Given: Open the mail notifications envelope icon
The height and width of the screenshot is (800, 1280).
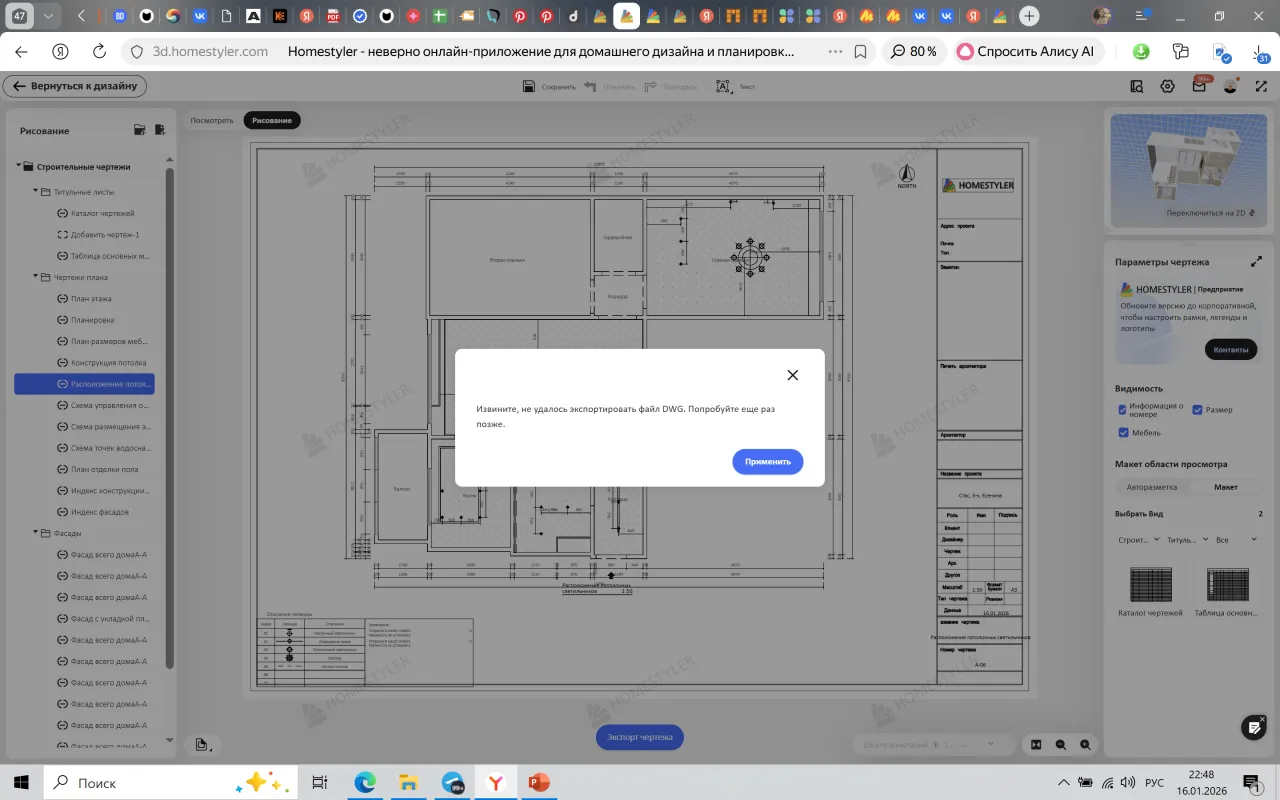Looking at the screenshot, I should [1199, 87].
